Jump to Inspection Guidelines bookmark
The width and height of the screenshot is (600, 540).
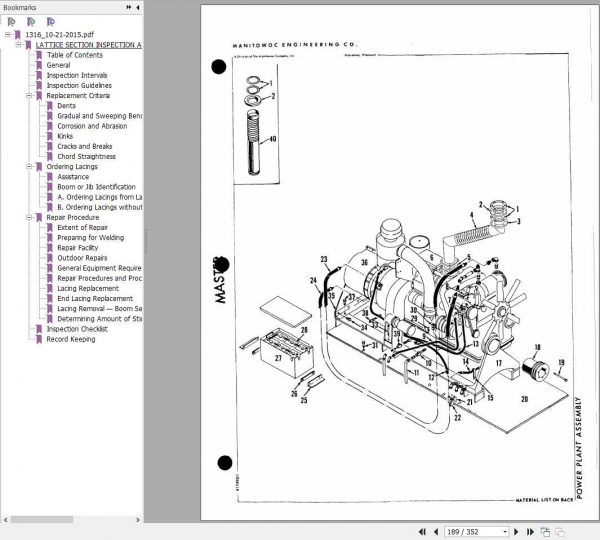(x=79, y=85)
